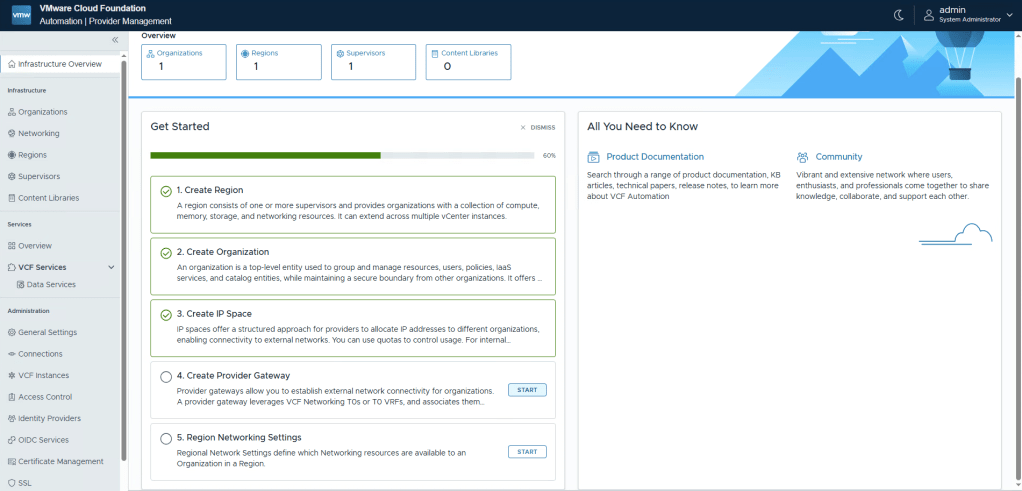Click the Regions sidebar icon
The width and height of the screenshot is (1022, 491).
[12, 155]
